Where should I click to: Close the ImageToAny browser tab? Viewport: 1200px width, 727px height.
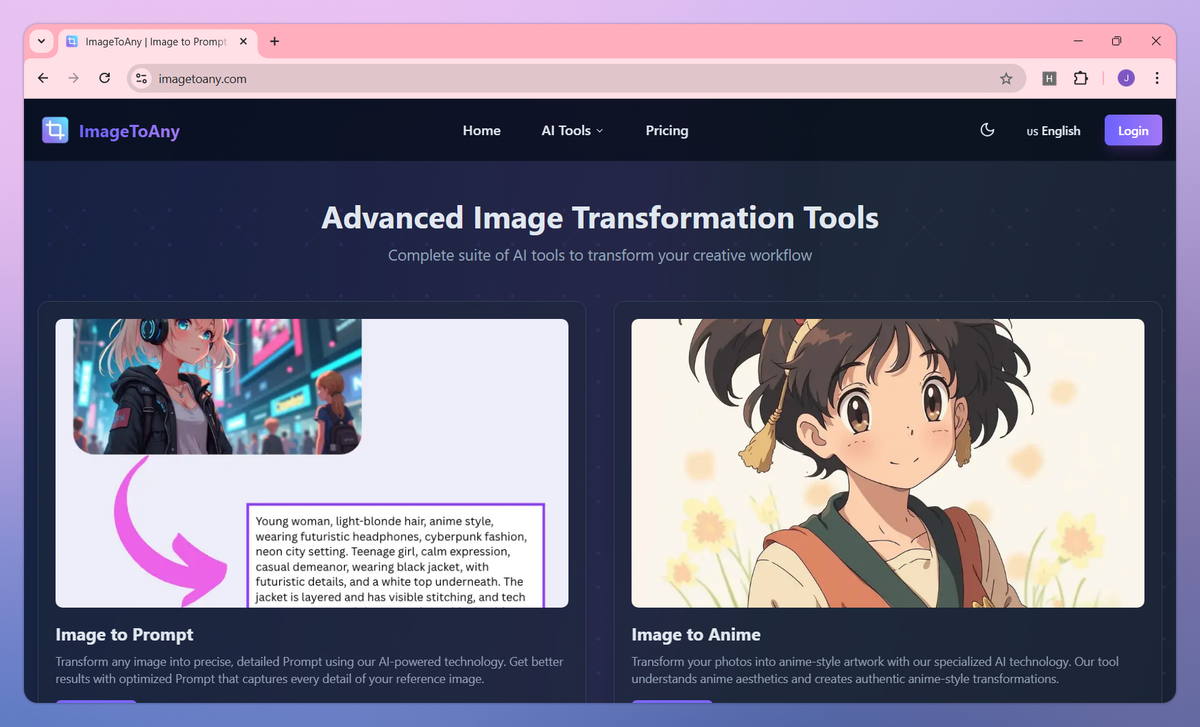click(x=242, y=42)
